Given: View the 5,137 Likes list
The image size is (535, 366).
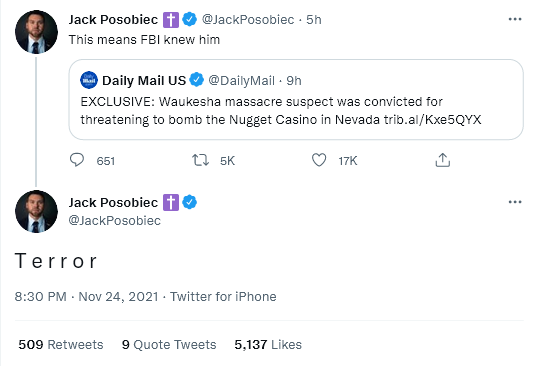Looking at the screenshot, I should pyautogui.click(x=268, y=345).
